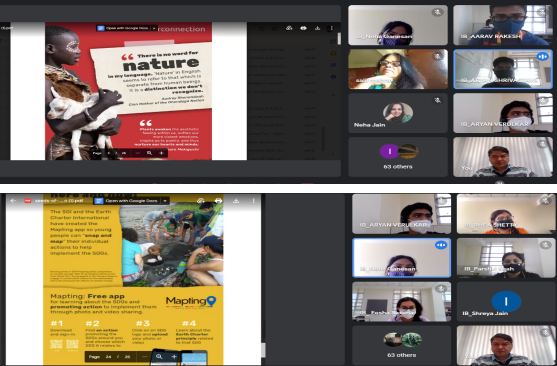Click the page number 24 field
The image size is (557, 366).
pos(108,356)
